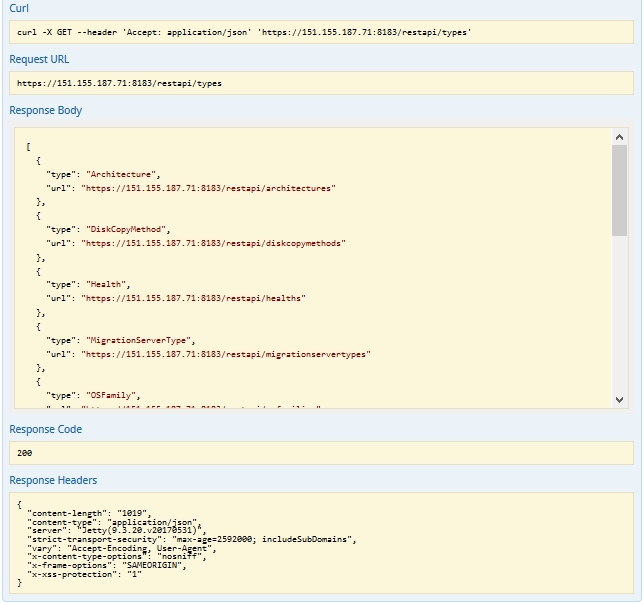Click the restapi/architectures URL in the response

tap(208, 187)
